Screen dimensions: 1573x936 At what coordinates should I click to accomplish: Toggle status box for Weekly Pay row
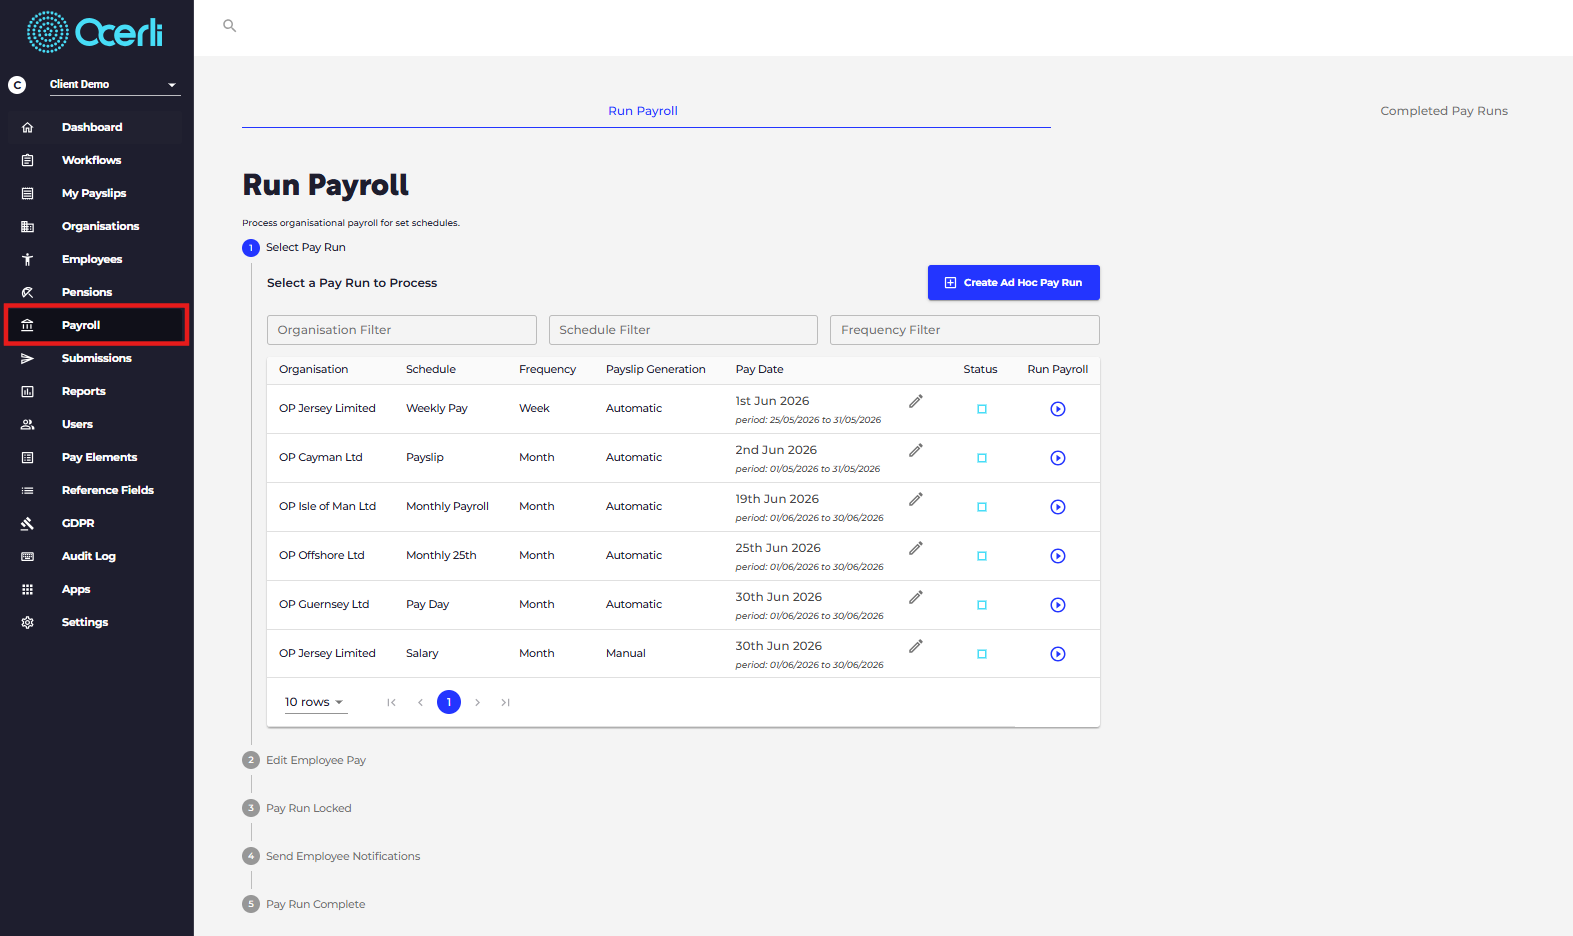coord(982,409)
